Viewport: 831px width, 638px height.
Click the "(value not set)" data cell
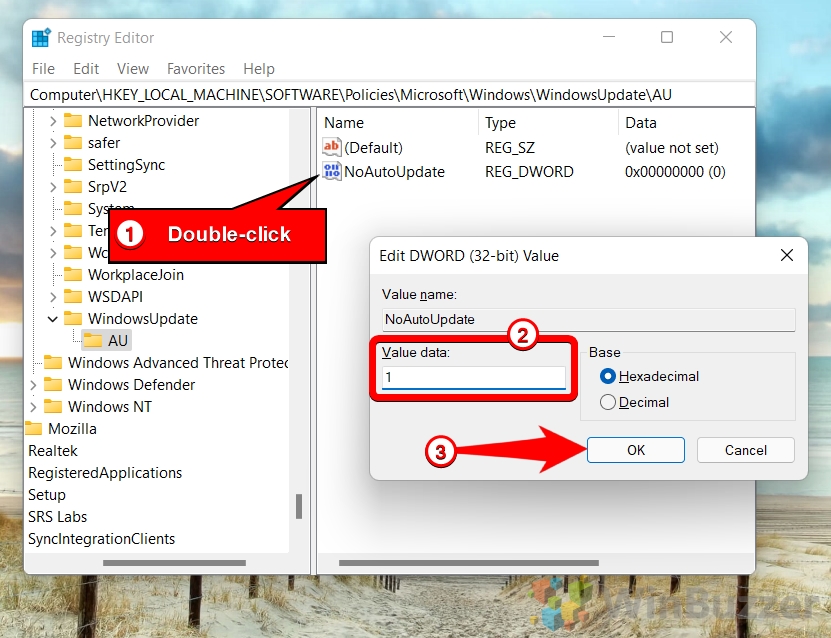click(x=671, y=147)
